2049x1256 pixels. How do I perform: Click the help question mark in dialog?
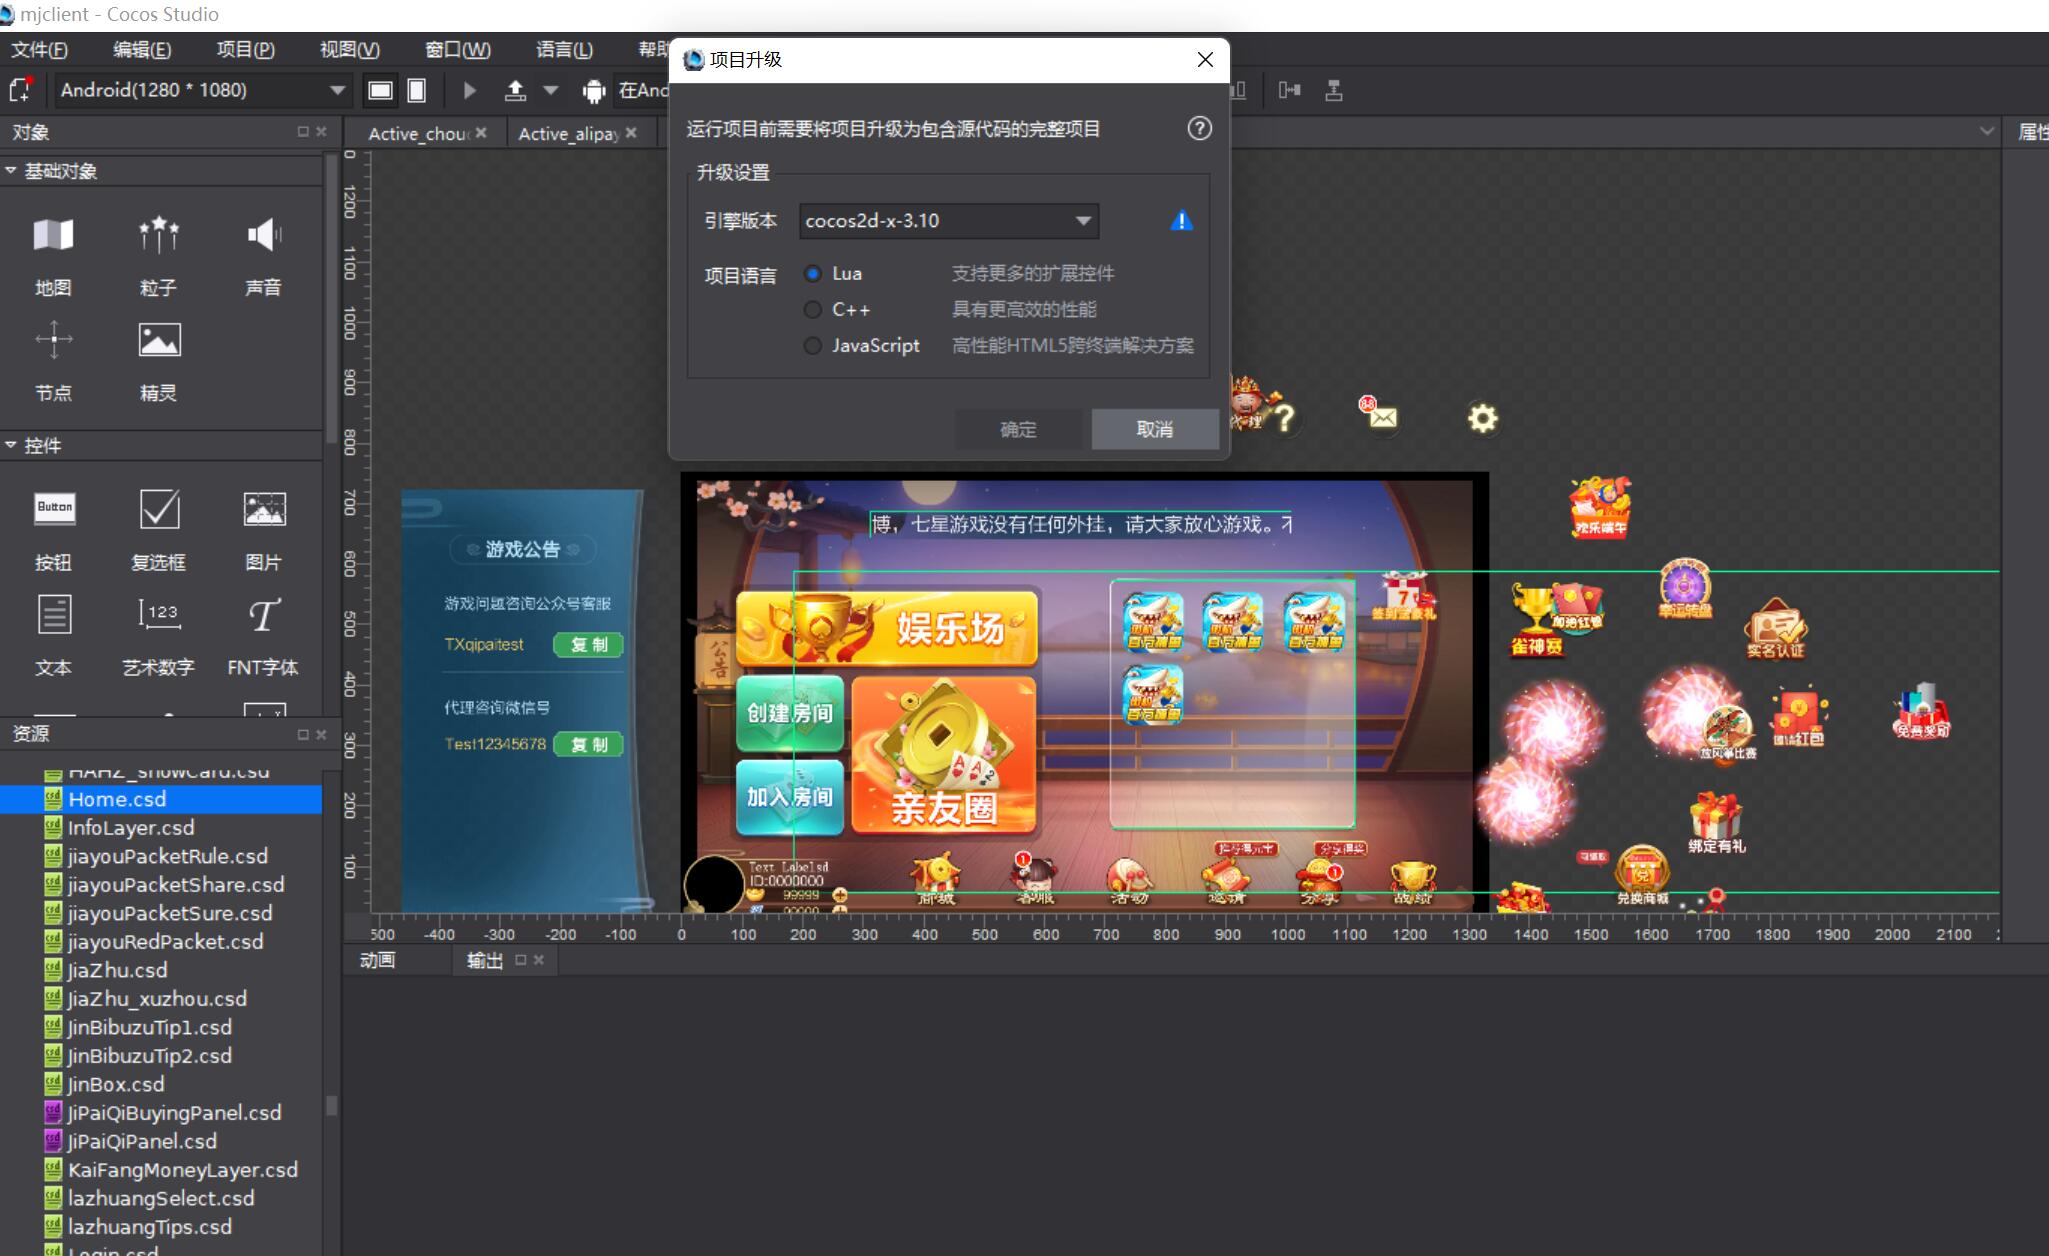pyautogui.click(x=1199, y=128)
